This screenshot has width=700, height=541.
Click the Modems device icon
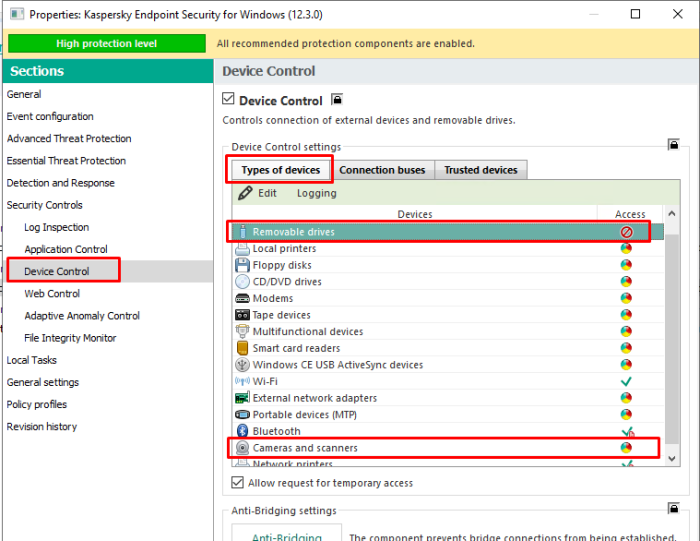pos(242,298)
